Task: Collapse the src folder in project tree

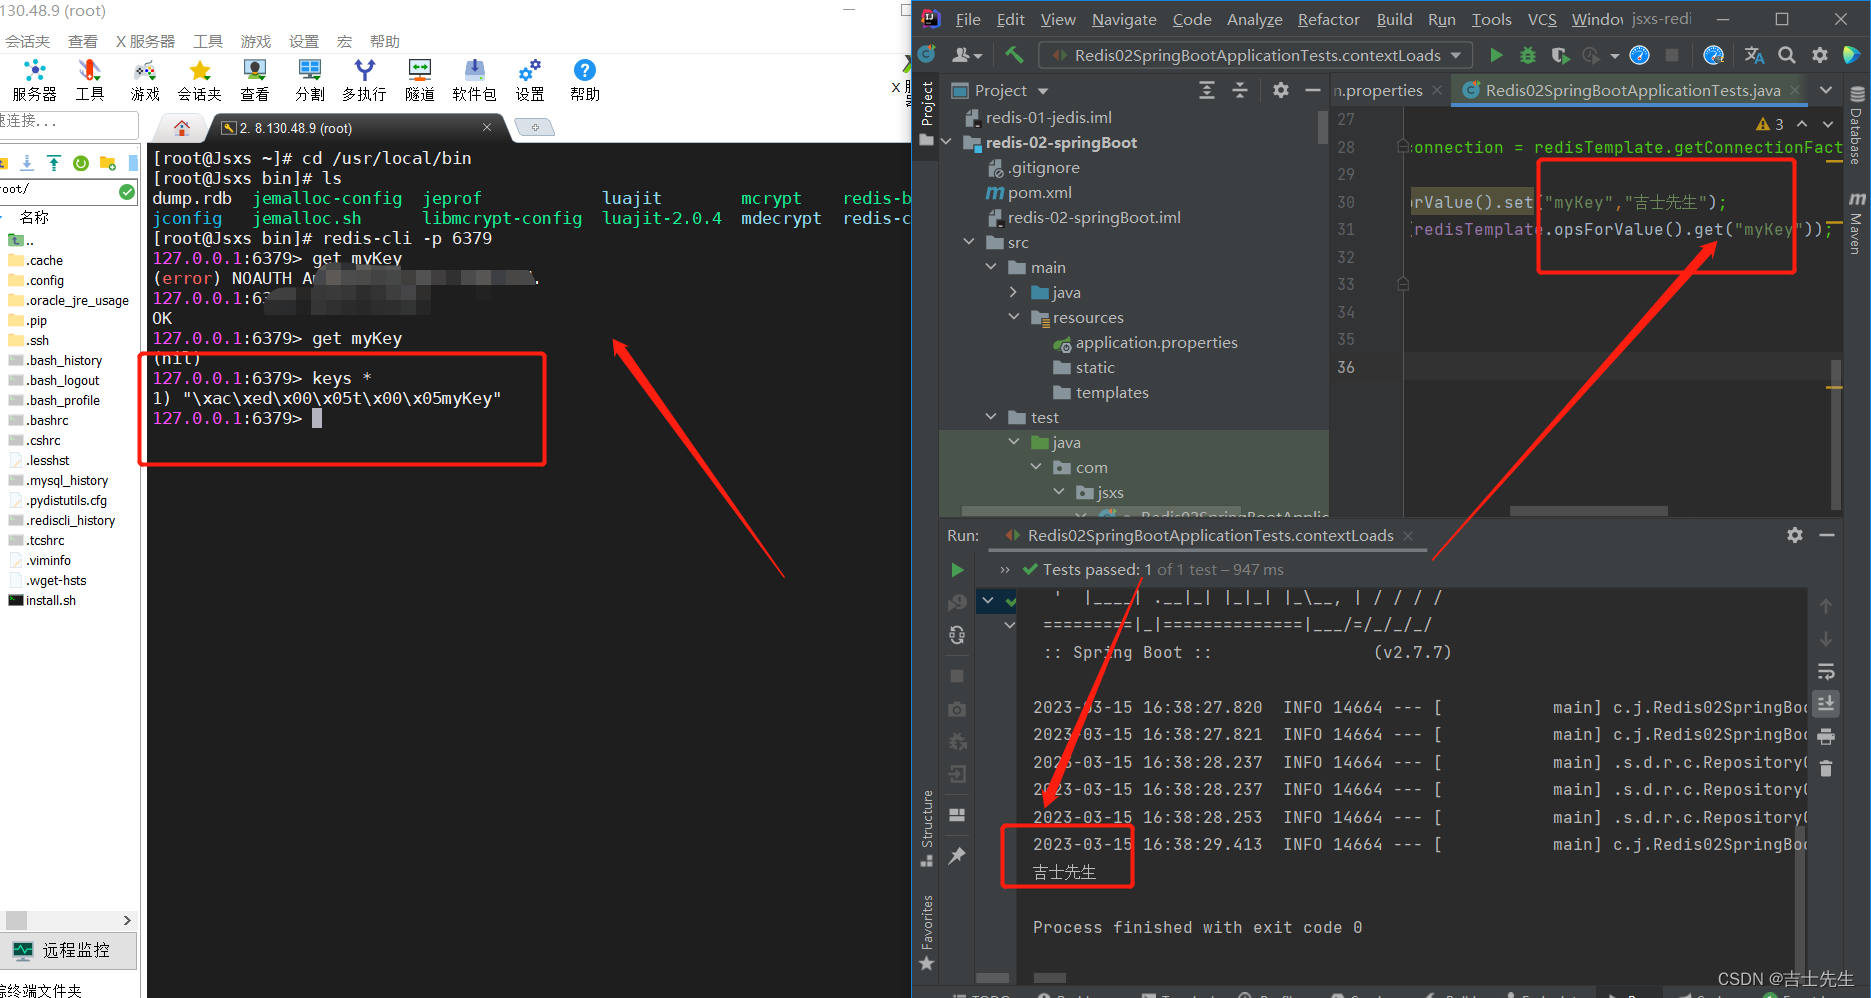Action: pos(968,242)
